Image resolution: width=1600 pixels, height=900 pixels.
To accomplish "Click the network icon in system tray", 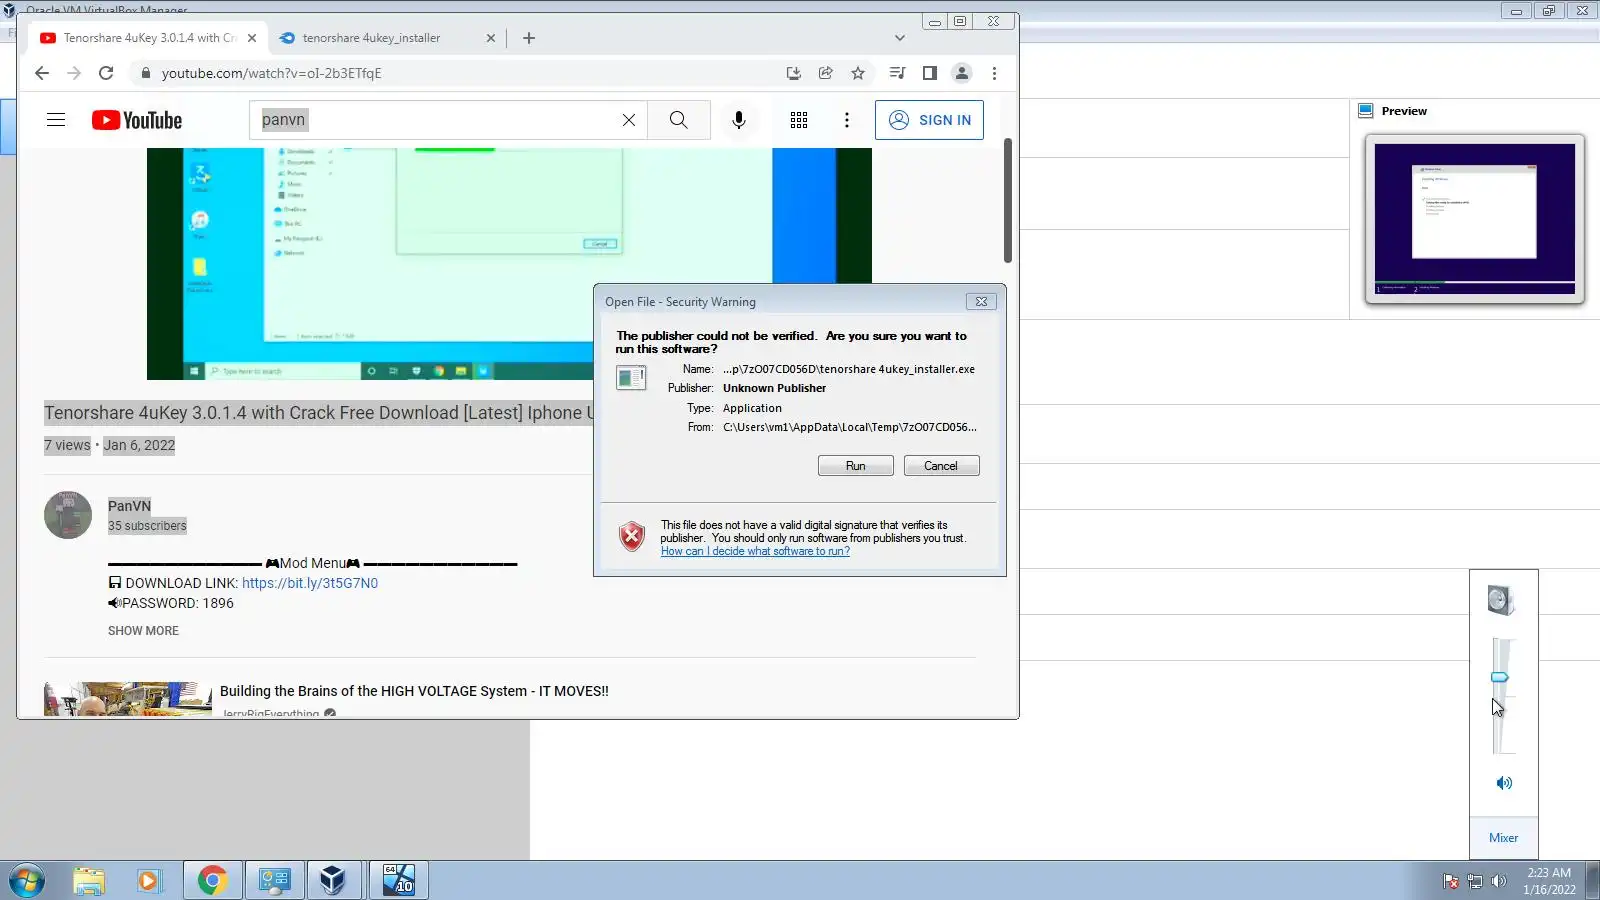I will tap(1475, 881).
